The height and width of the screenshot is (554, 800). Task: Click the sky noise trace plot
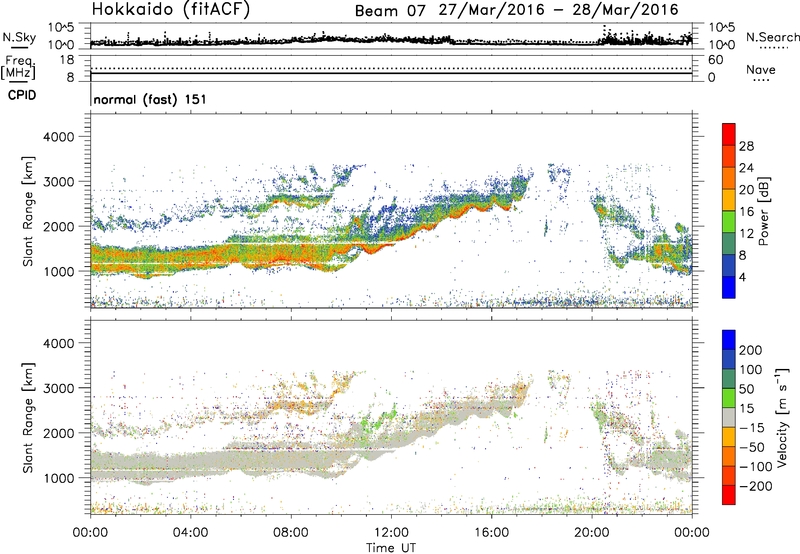click(391, 36)
